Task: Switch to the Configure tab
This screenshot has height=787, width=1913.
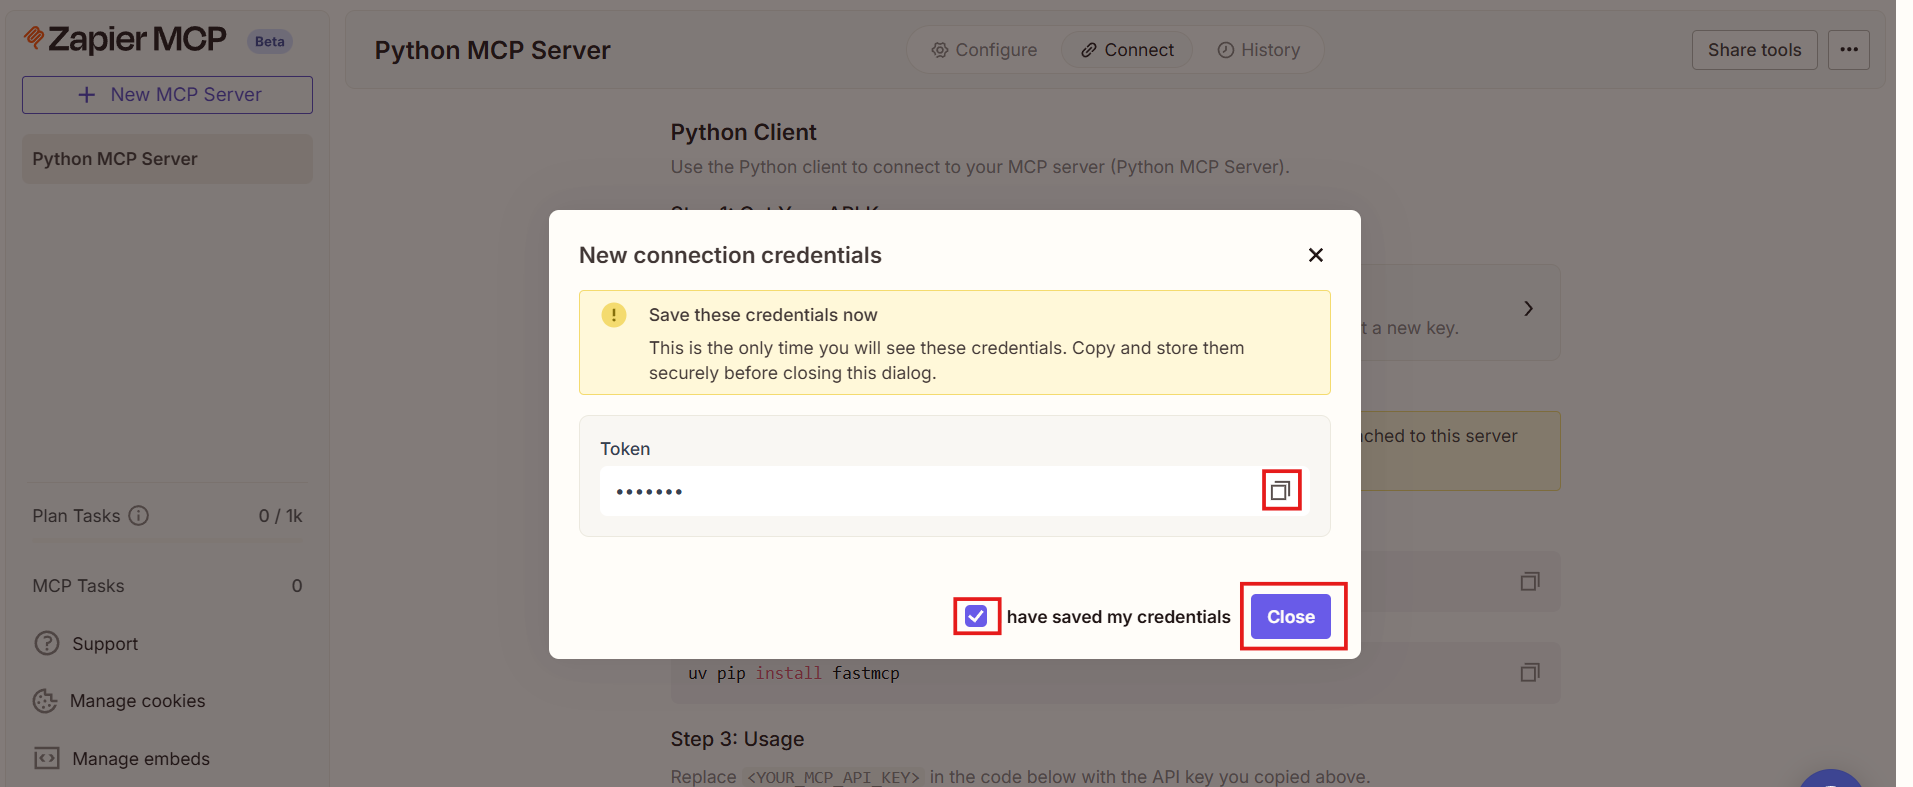Action: pyautogui.click(x=984, y=50)
